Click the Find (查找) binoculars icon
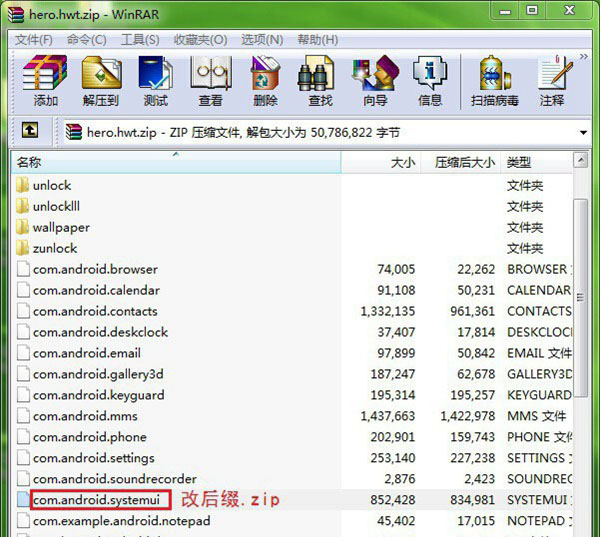 pos(316,73)
